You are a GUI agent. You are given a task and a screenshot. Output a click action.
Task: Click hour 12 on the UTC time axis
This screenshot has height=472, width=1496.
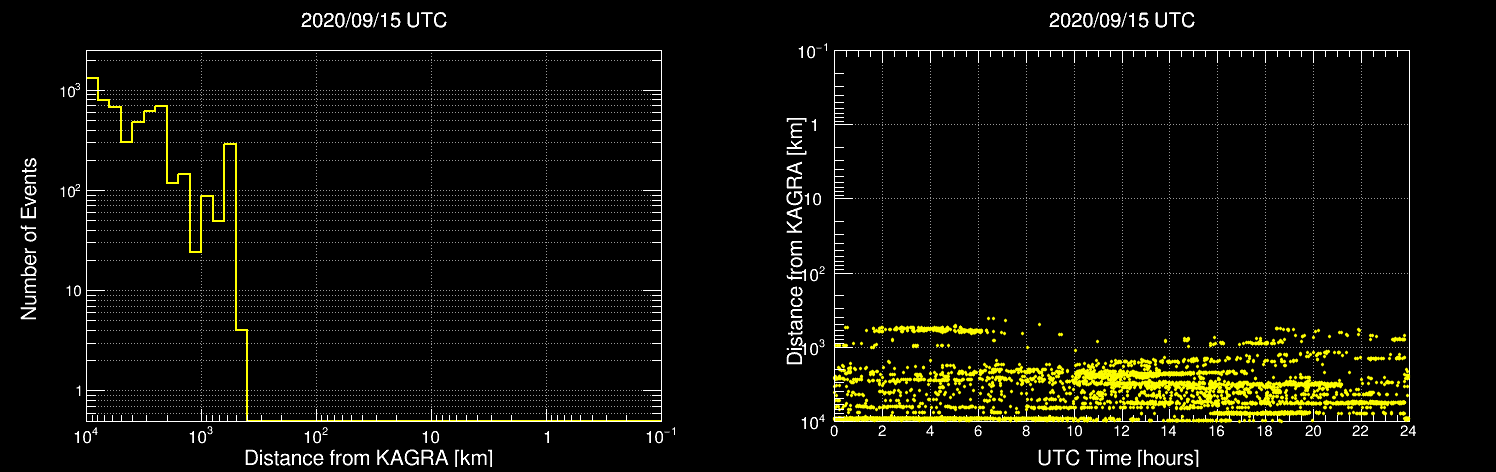1122,433
